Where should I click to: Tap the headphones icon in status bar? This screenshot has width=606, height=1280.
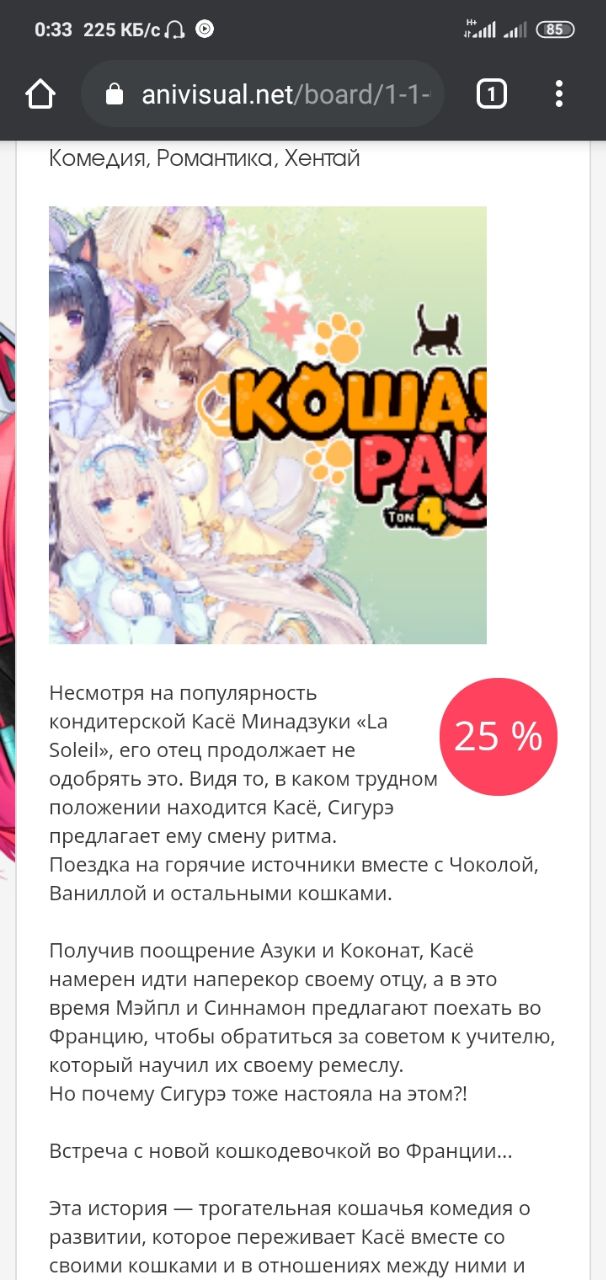(x=176, y=29)
